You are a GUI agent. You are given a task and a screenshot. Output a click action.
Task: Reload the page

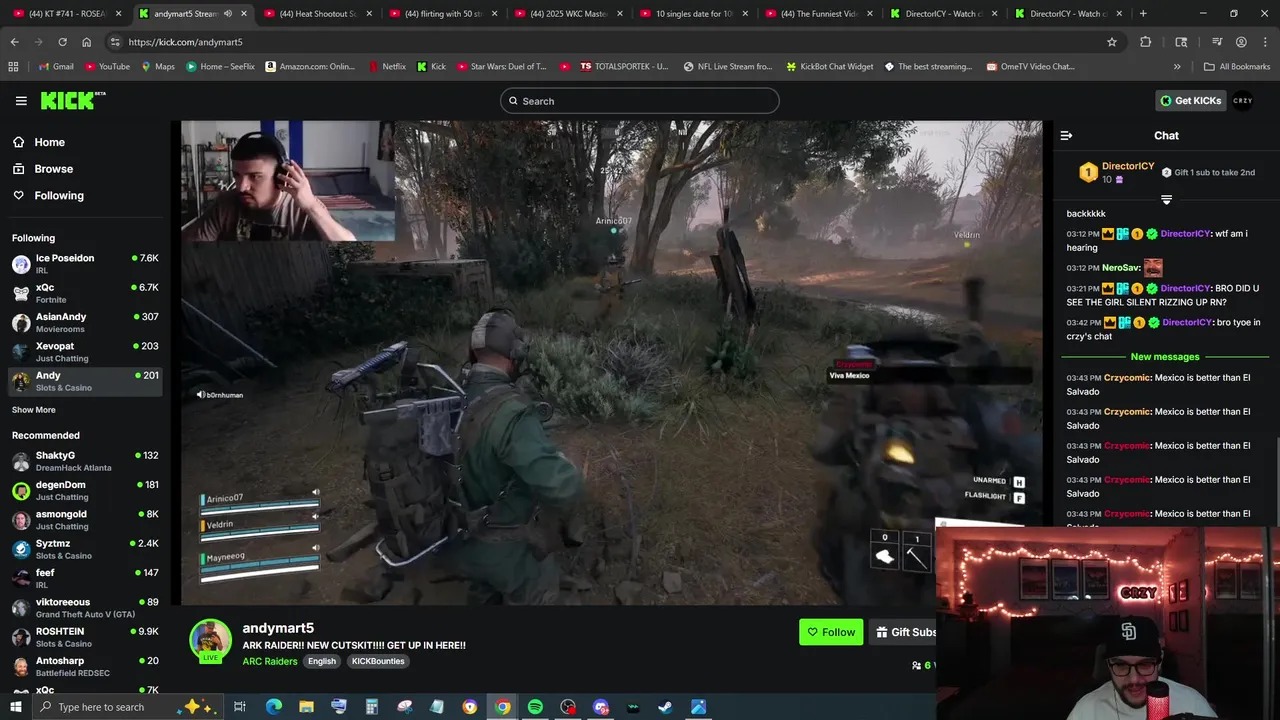coord(62,42)
